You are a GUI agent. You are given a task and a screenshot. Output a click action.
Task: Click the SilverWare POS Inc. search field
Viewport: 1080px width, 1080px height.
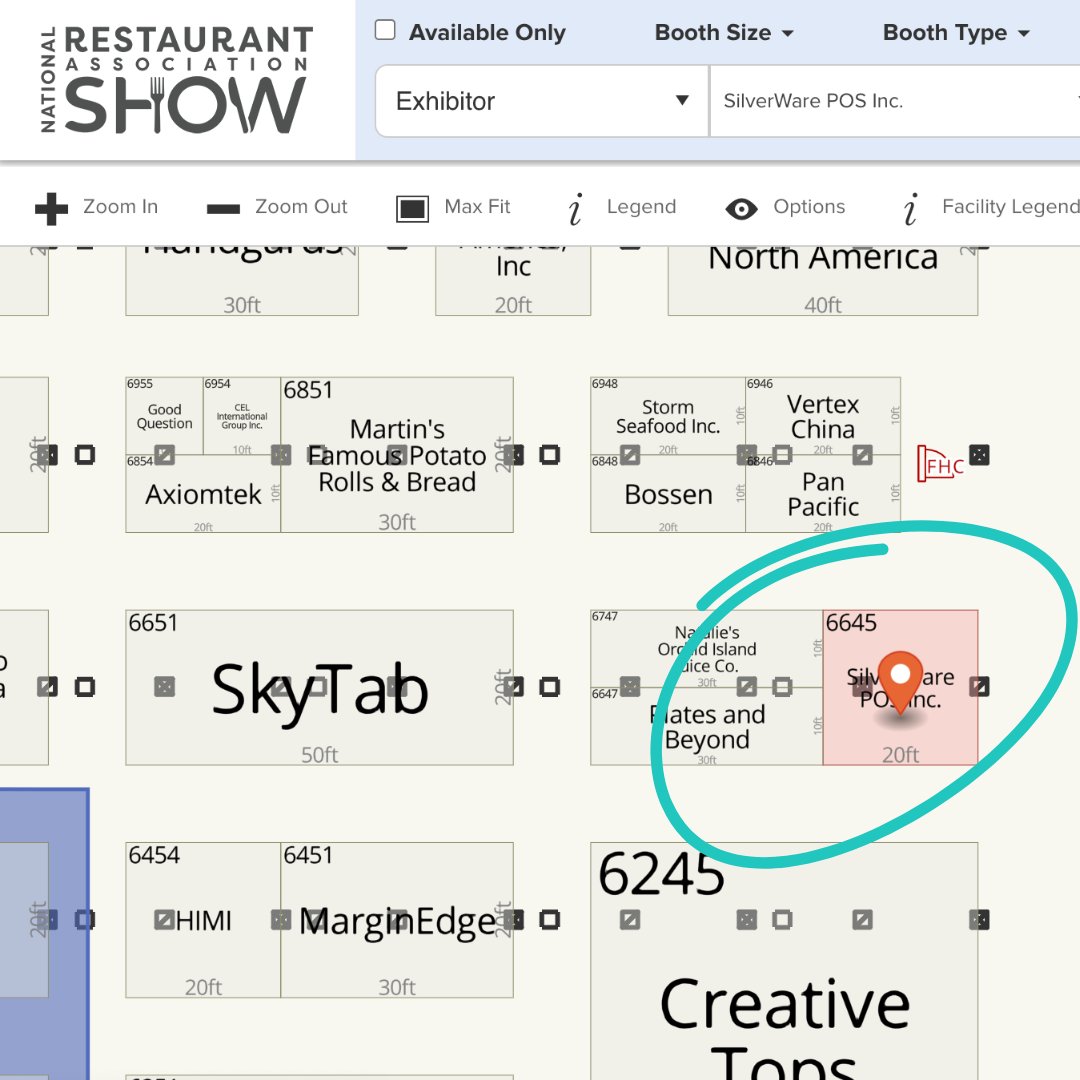pyautogui.click(x=895, y=101)
